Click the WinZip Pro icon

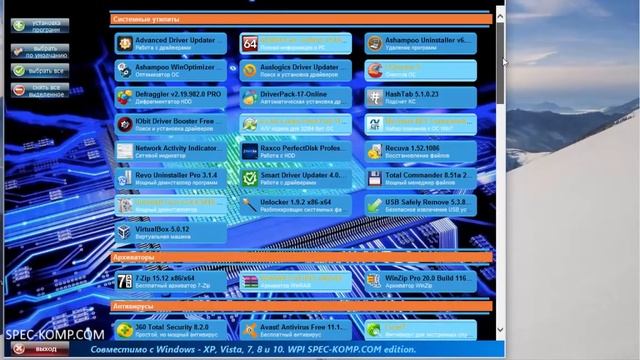coord(375,281)
